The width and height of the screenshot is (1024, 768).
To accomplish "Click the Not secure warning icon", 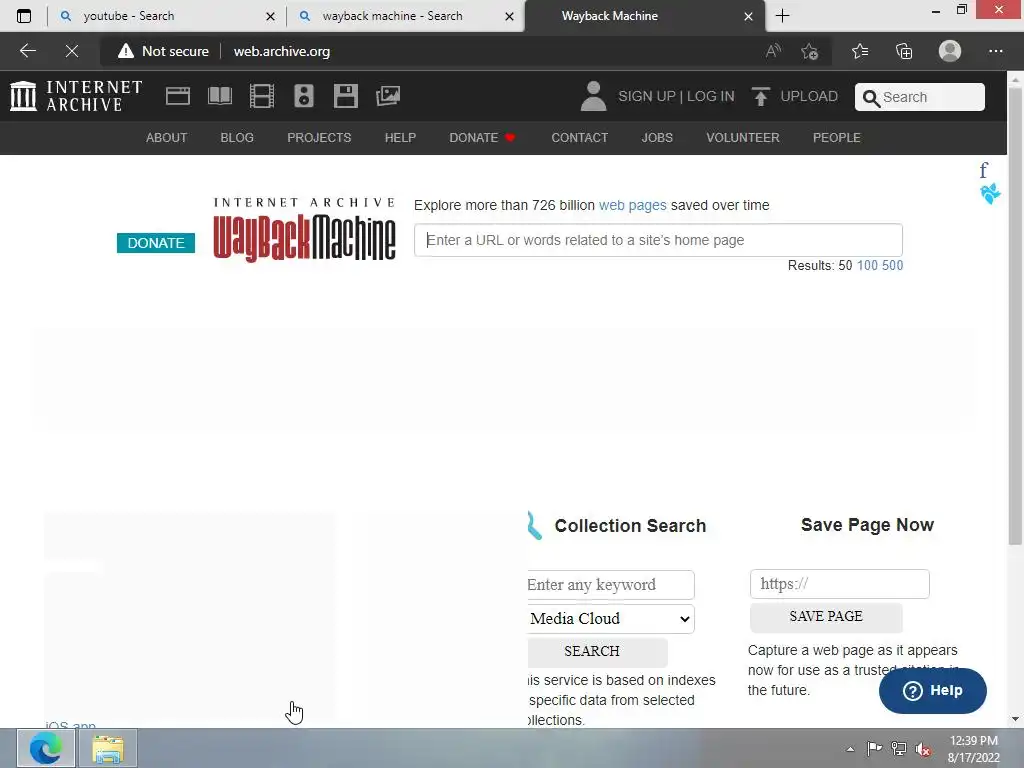I will 125,51.
